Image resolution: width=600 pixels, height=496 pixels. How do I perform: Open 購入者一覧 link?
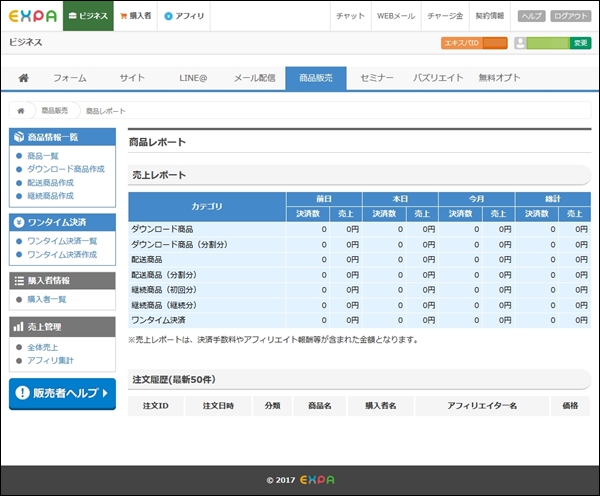pos(47,299)
